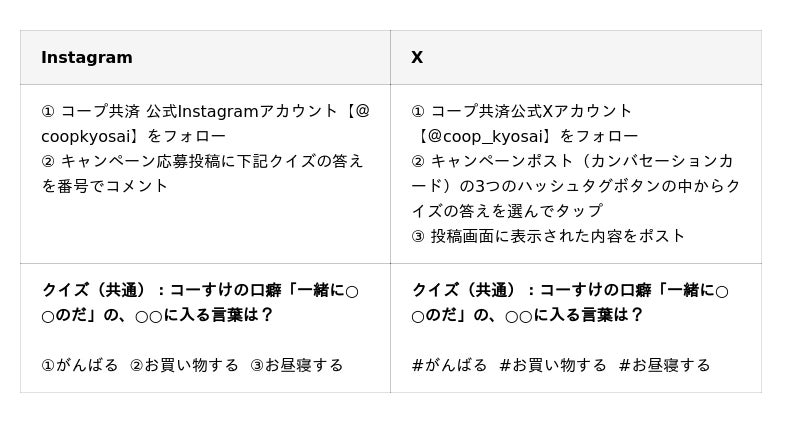
Task: Click the Instagram quiz question heading
Action: pos(200,303)
